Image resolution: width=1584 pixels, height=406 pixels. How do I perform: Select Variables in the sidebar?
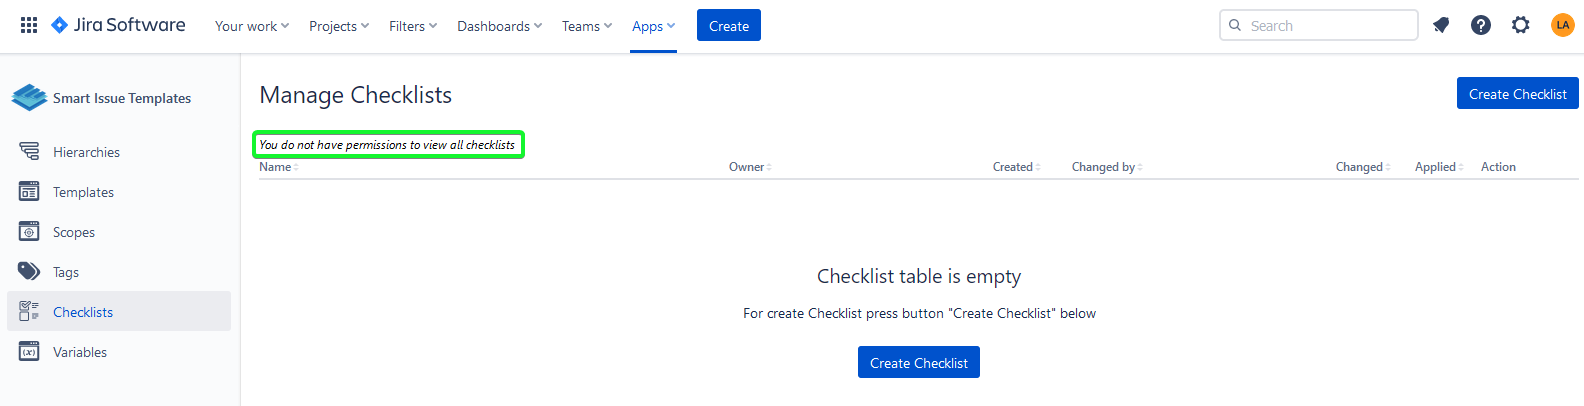(80, 352)
